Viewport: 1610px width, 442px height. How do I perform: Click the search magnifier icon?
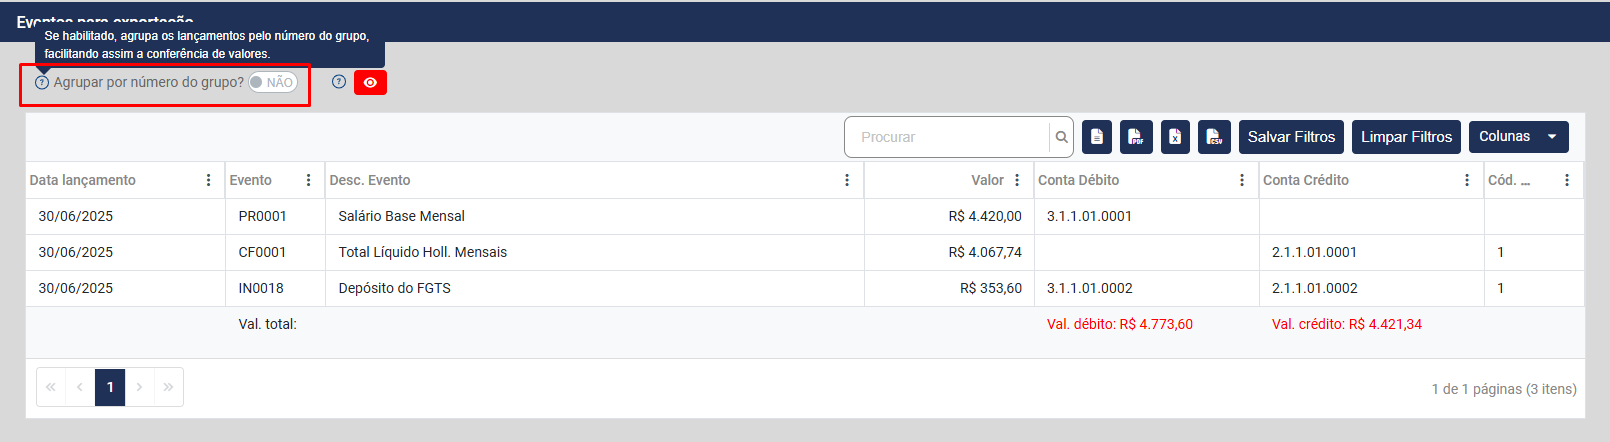coord(1061,137)
